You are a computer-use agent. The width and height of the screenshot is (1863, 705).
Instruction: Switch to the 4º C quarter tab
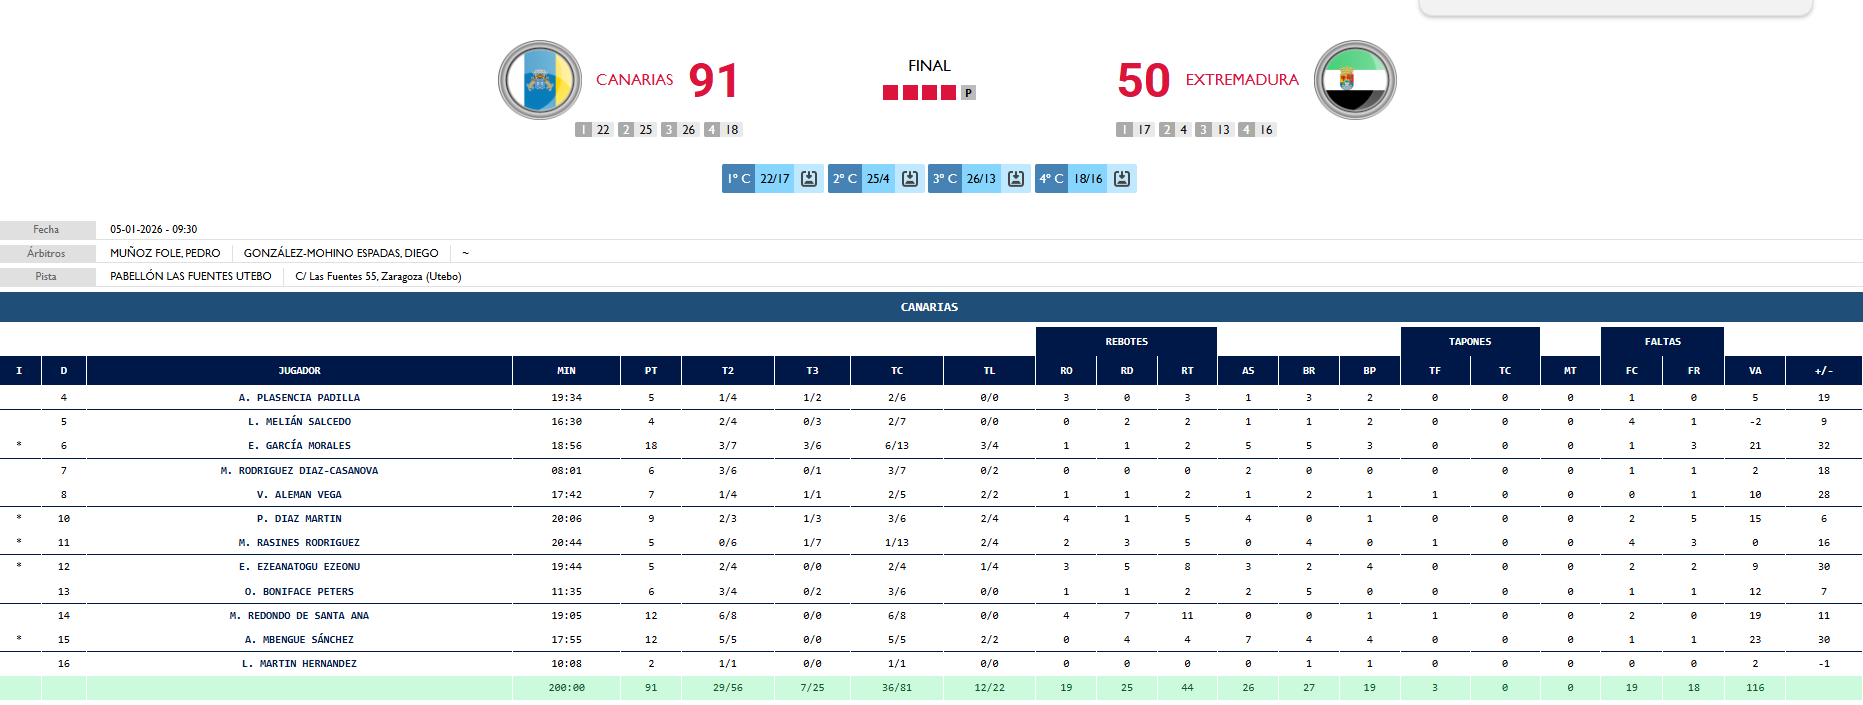tap(1051, 179)
